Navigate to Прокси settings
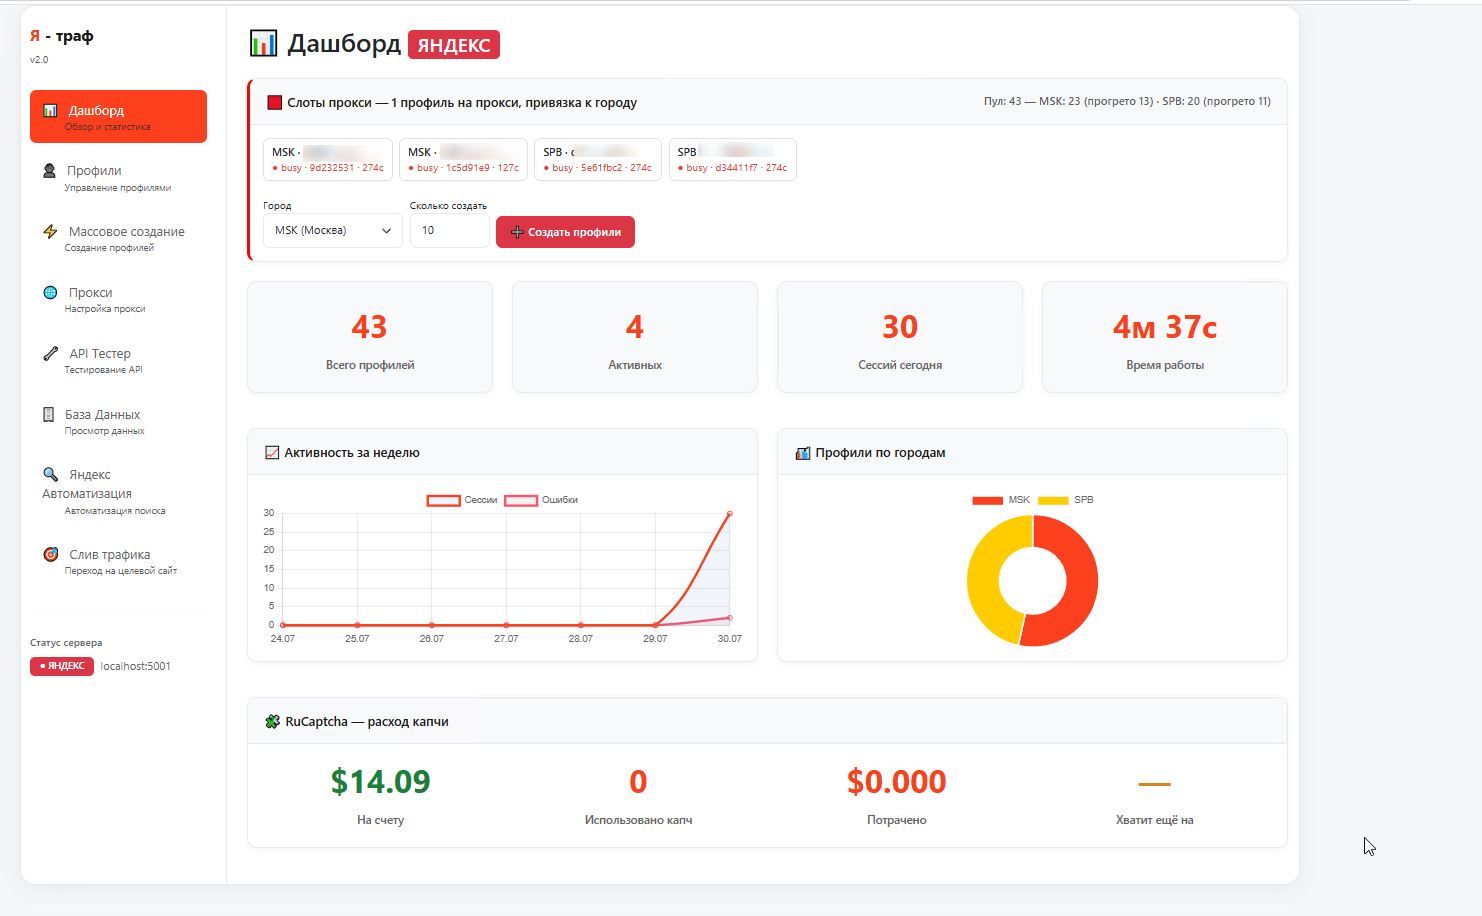The height and width of the screenshot is (916, 1482). [118, 299]
